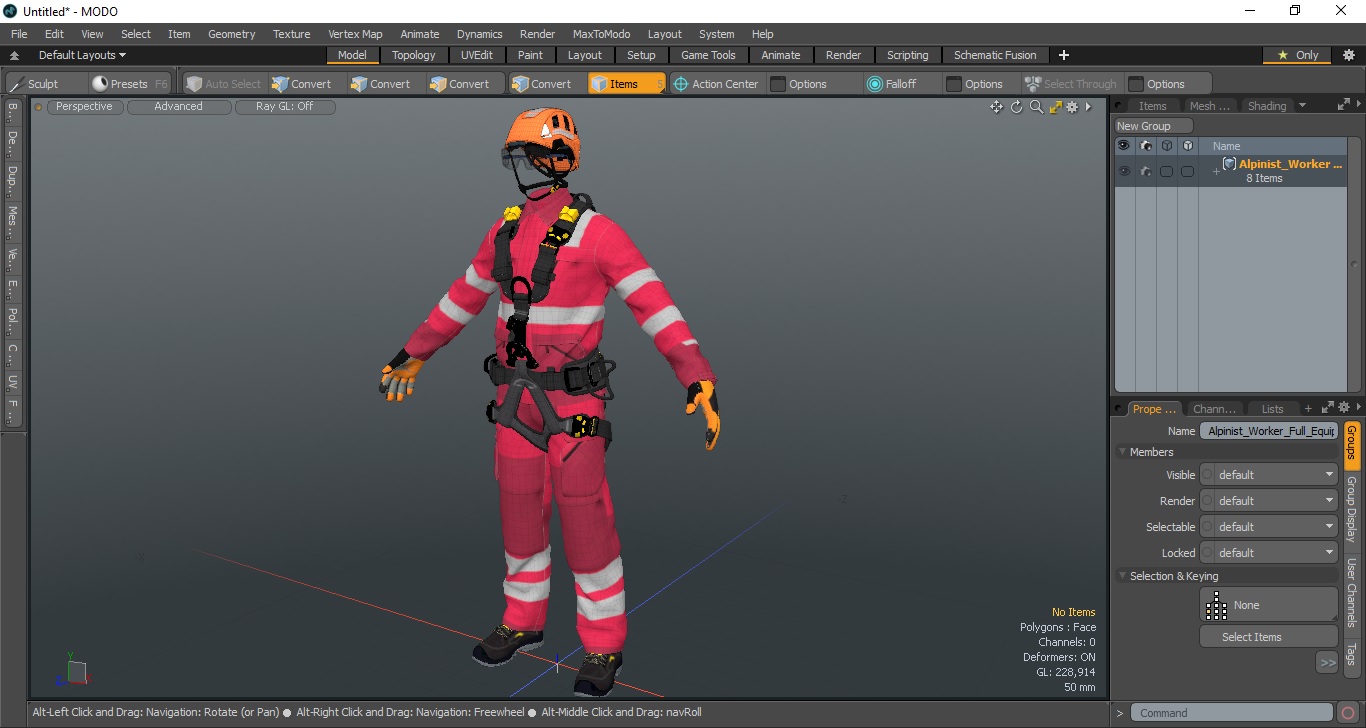Screen dimensions: 1366x728
Task: Open the Default Layouts dropdown
Action: pyautogui.click(x=82, y=55)
